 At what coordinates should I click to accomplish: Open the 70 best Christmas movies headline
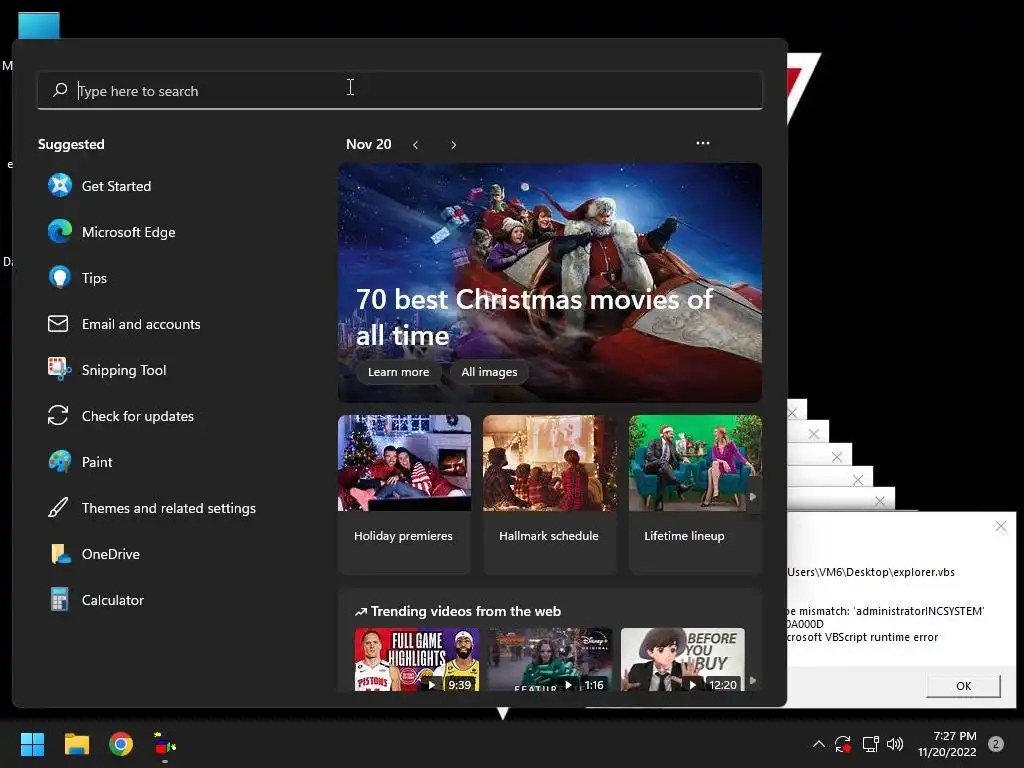point(534,317)
